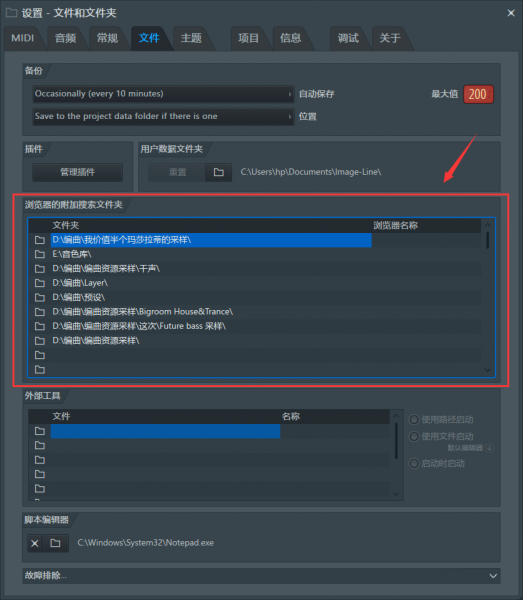Toggle the 默认编辑器 option
This screenshot has height=600, width=523.
(489, 448)
